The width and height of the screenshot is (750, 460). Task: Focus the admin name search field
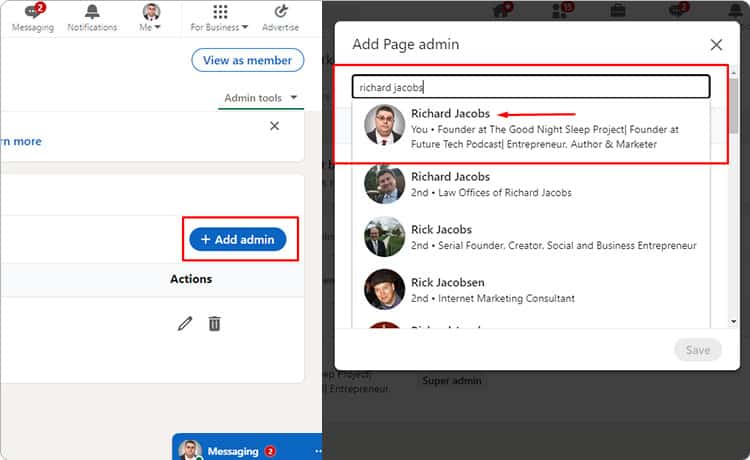pyautogui.click(x=531, y=87)
